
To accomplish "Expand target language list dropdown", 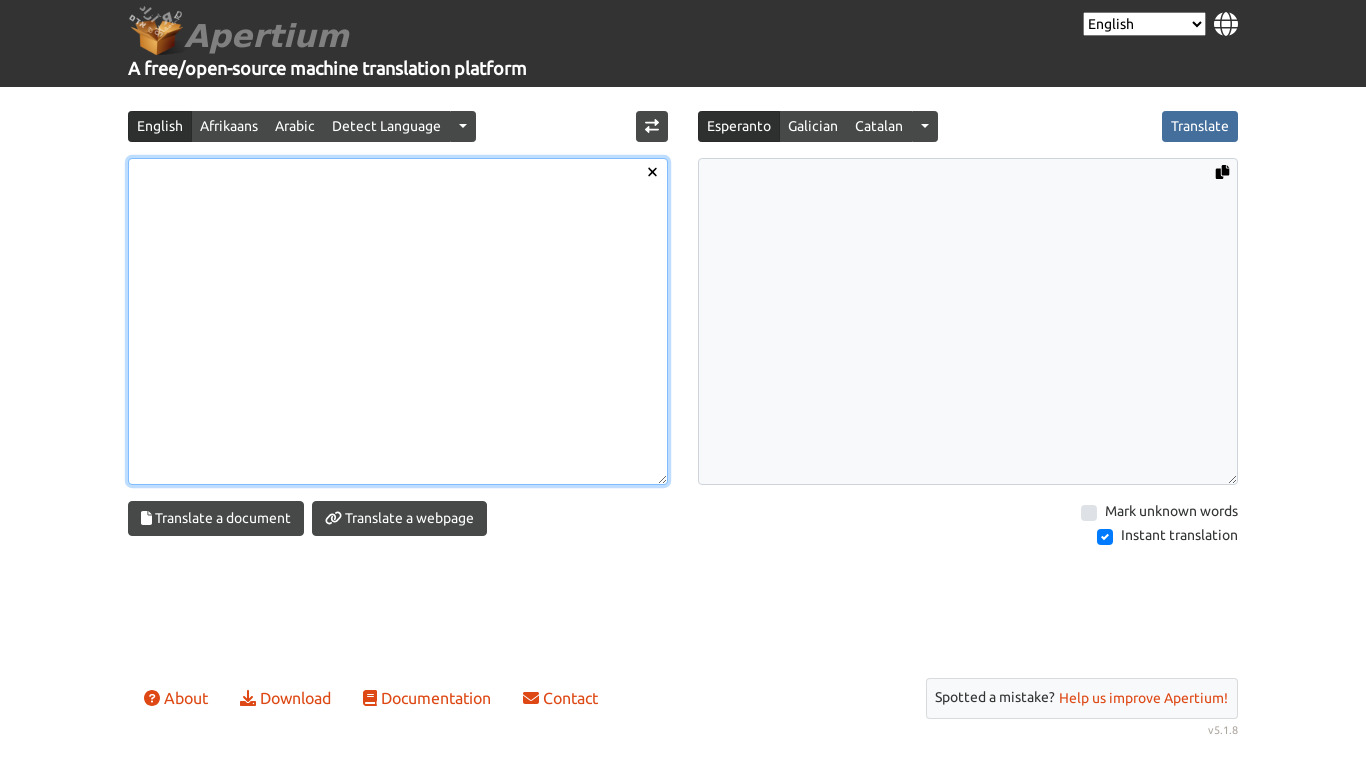I will coord(925,126).
